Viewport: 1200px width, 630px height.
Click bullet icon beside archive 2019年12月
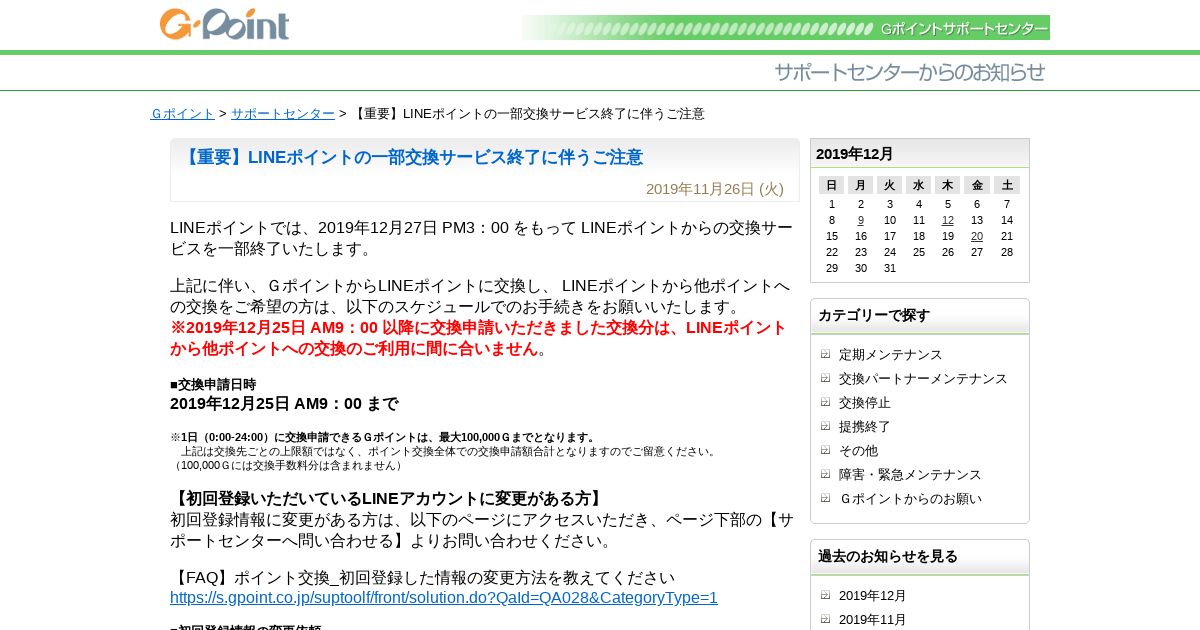(x=825, y=595)
